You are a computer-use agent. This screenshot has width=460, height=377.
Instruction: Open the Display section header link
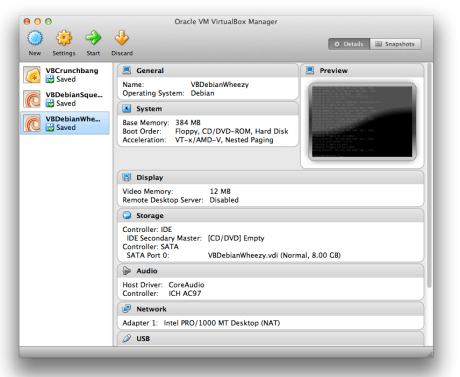tap(150, 178)
